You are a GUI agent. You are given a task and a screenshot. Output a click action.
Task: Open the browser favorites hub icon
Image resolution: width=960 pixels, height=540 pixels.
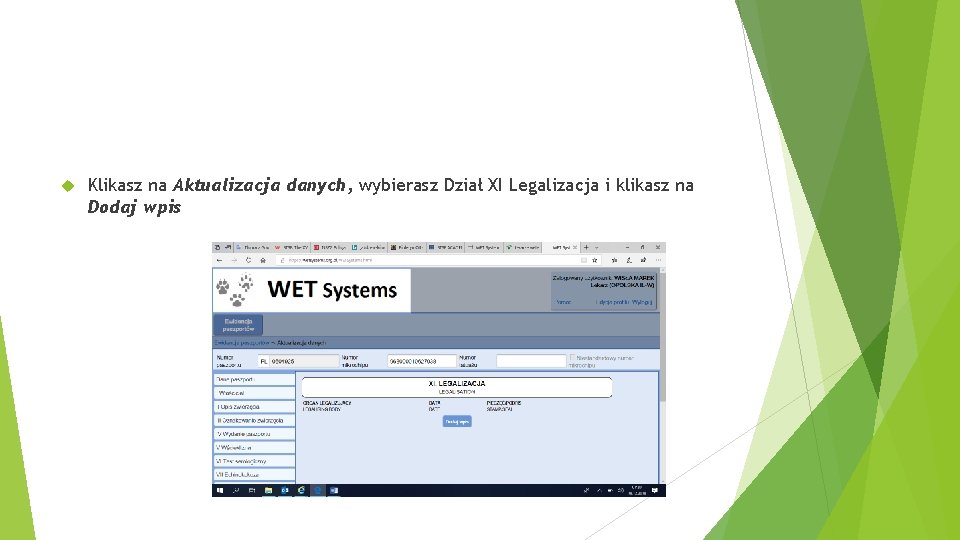coord(614,260)
